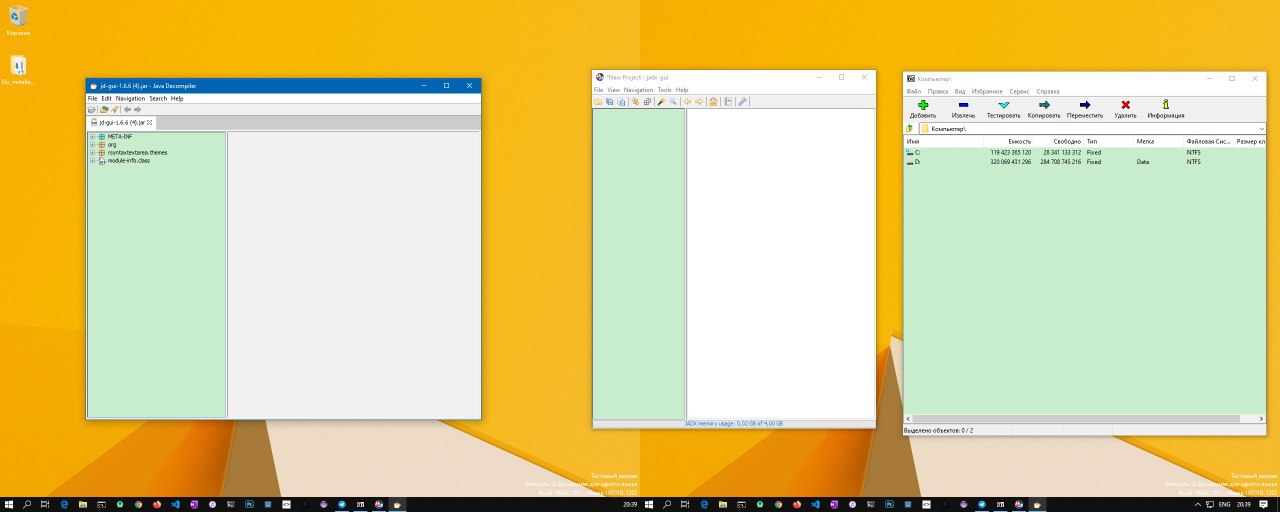Click JADX memory usage bar in jadx-gui

pyautogui.click(x=734, y=424)
